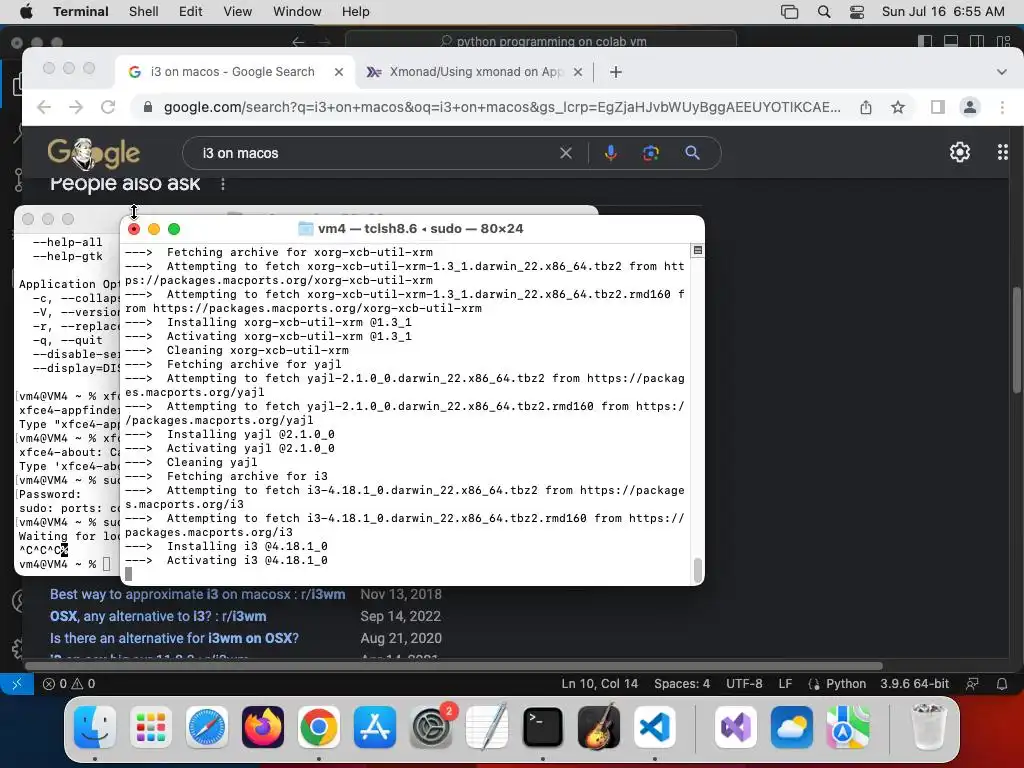
Task: Open Chrome three-dot menu
Action: pos(1002,107)
